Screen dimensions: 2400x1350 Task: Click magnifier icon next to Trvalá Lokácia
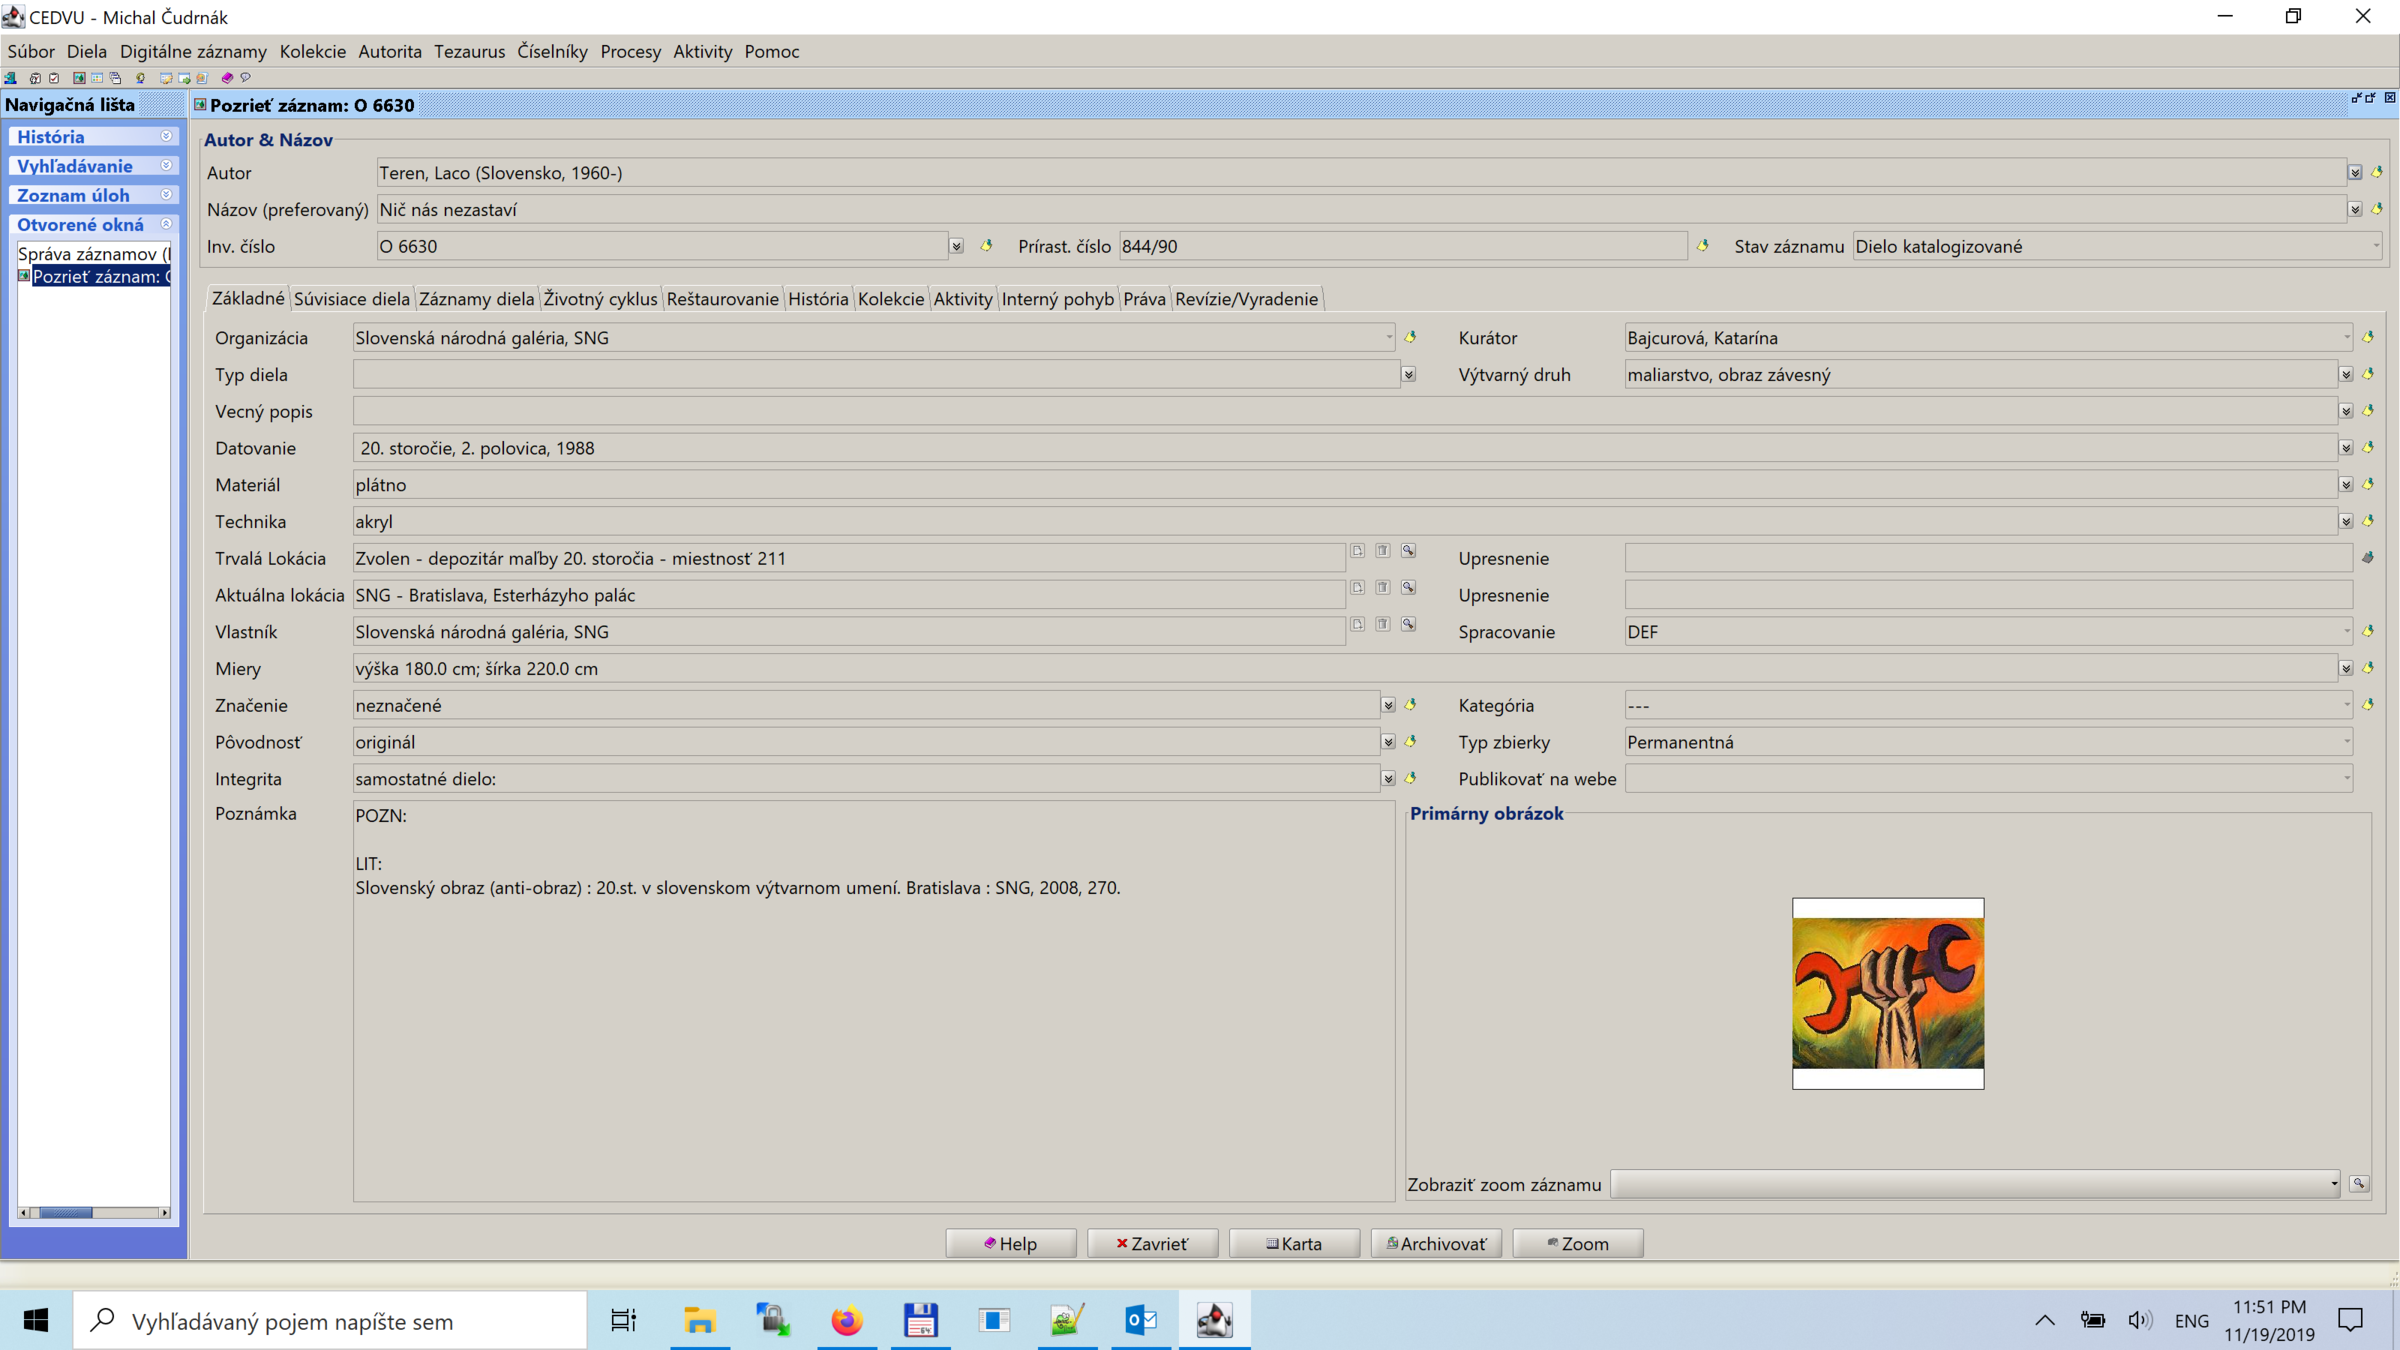coord(1408,551)
